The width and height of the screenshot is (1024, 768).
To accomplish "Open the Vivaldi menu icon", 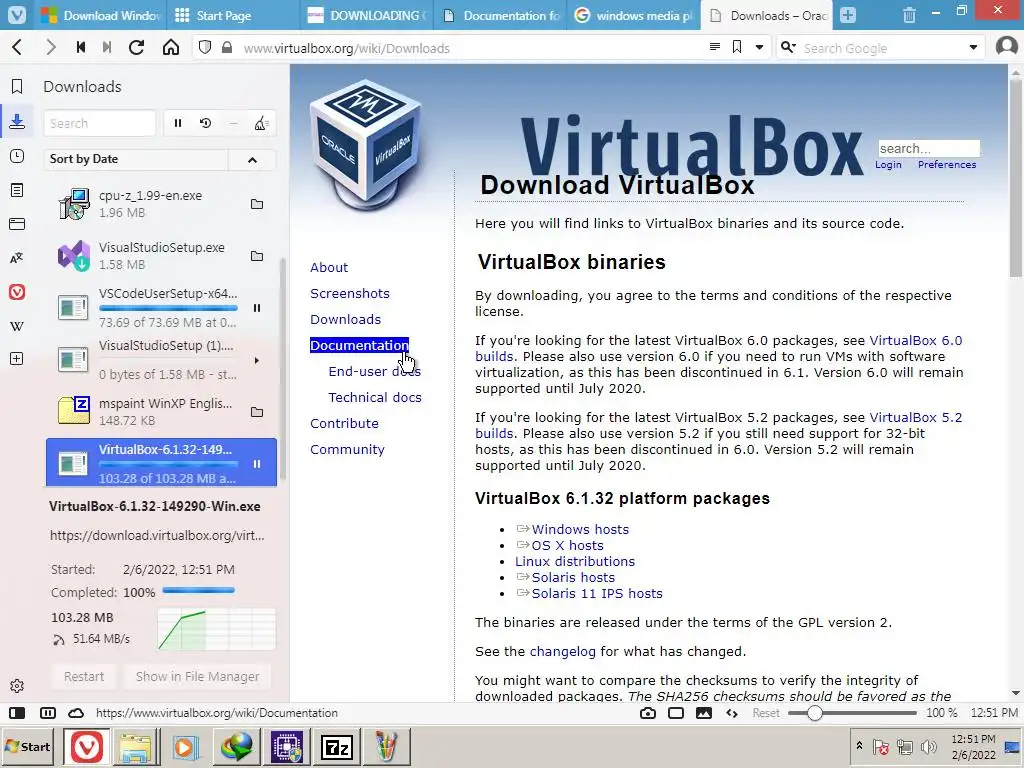I will coord(17,14).
